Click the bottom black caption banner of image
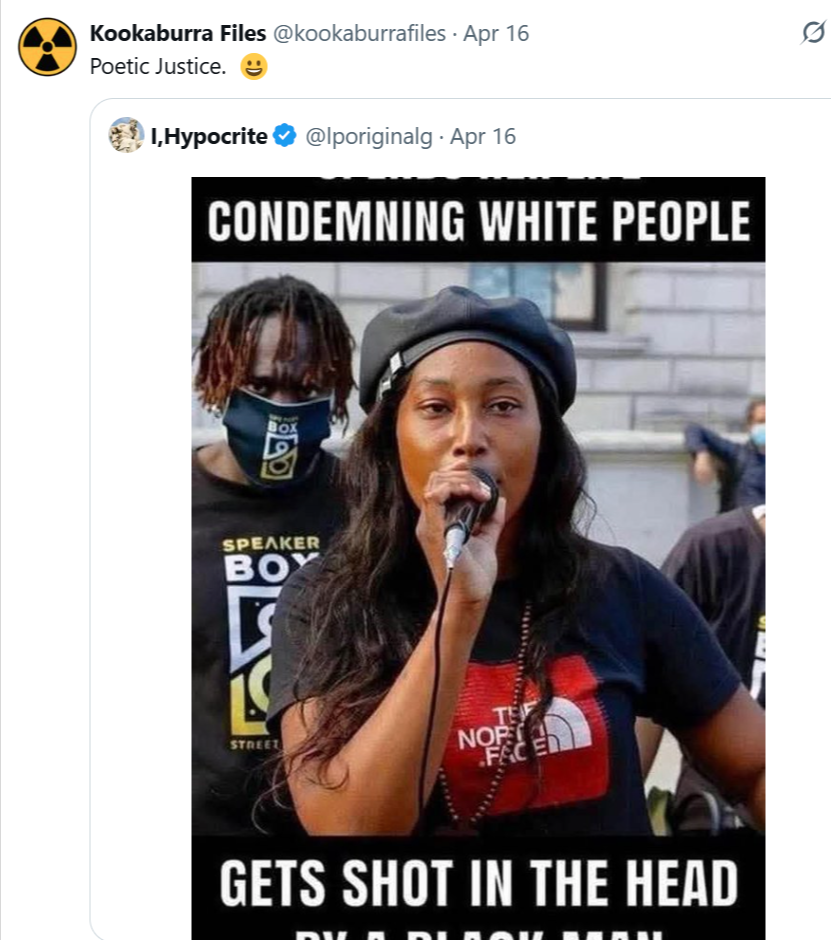This screenshot has height=940, width=831. (478, 887)
